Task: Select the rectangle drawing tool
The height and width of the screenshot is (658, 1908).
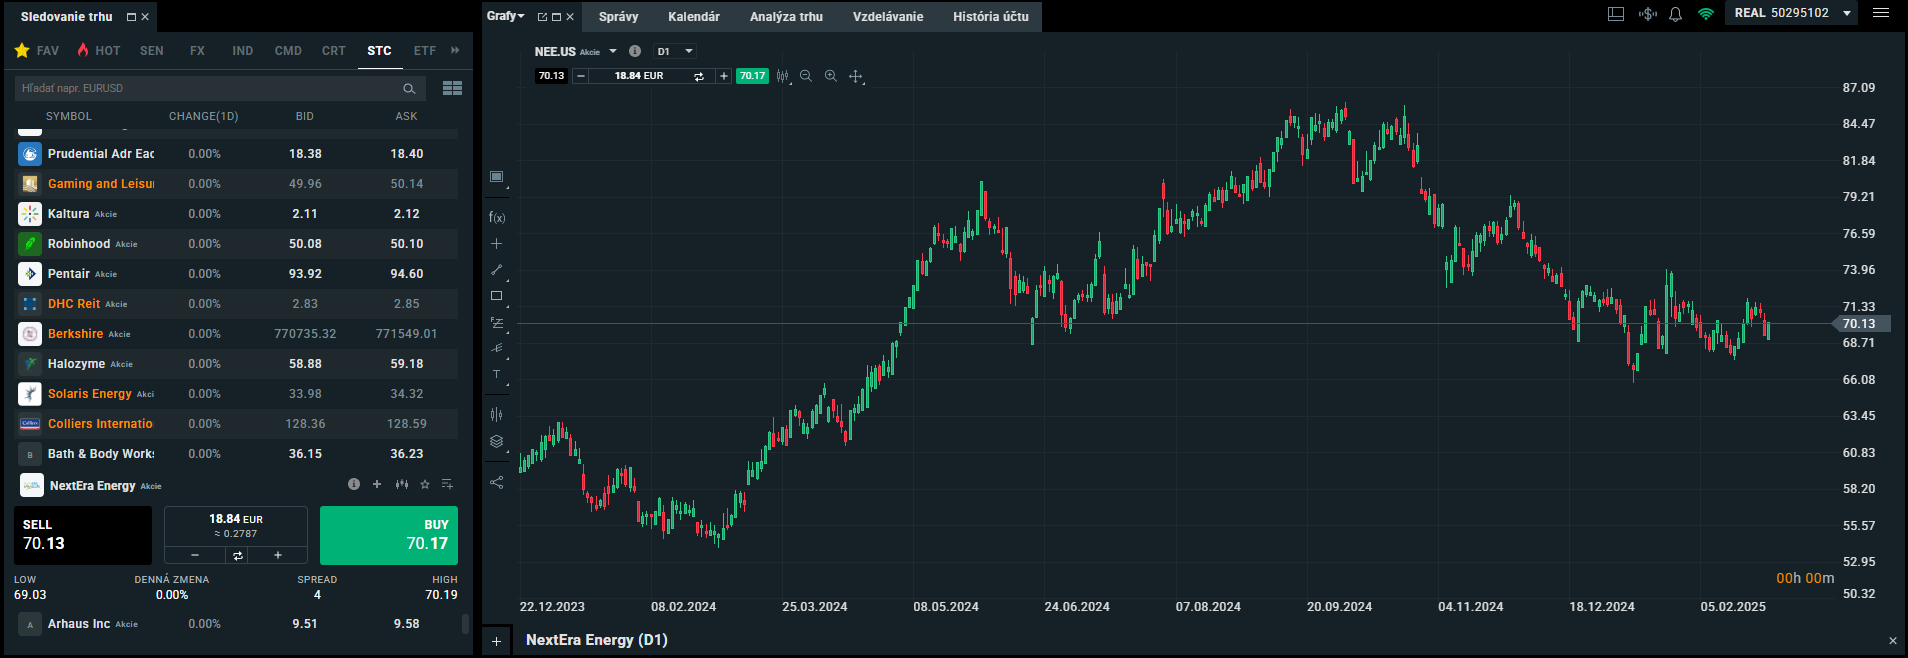Action: point(496,296)
